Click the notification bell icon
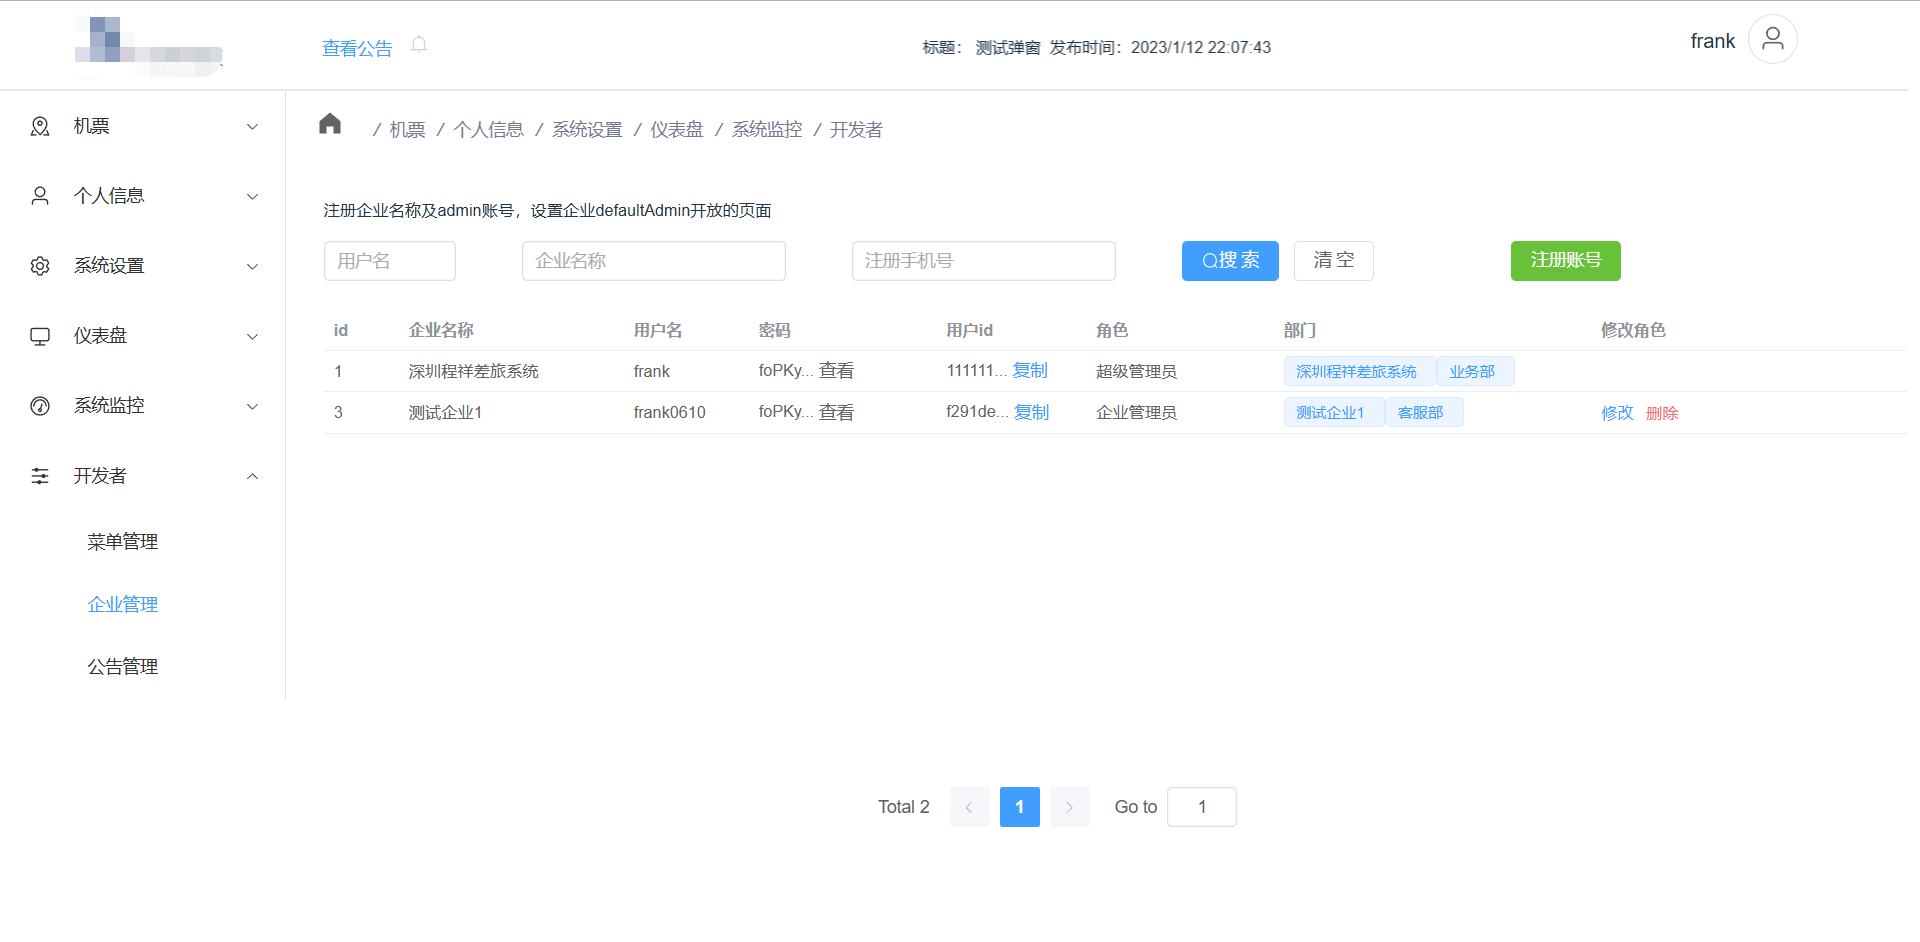 419,44
